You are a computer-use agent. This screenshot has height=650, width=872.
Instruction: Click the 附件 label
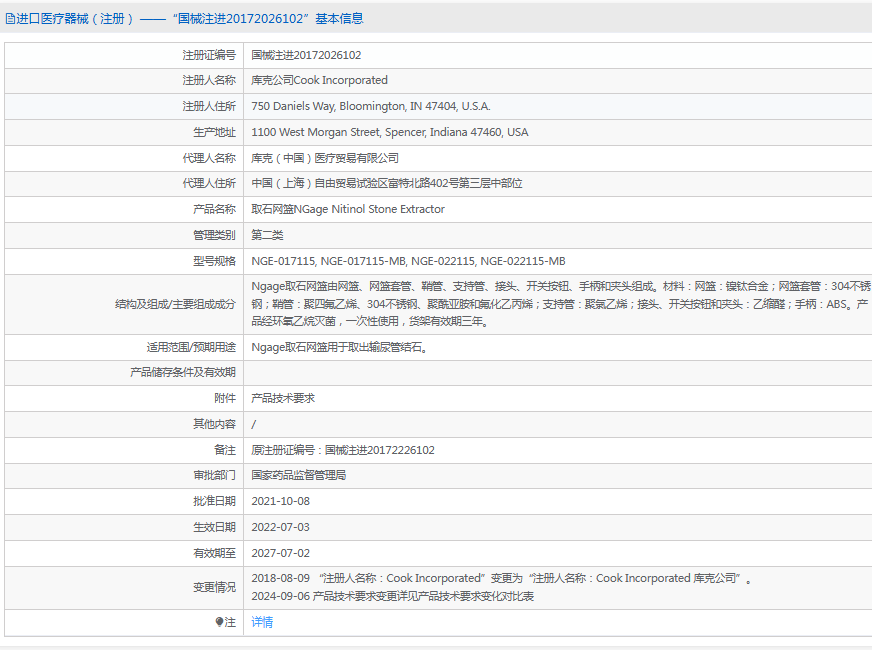[x=225, y=399]
